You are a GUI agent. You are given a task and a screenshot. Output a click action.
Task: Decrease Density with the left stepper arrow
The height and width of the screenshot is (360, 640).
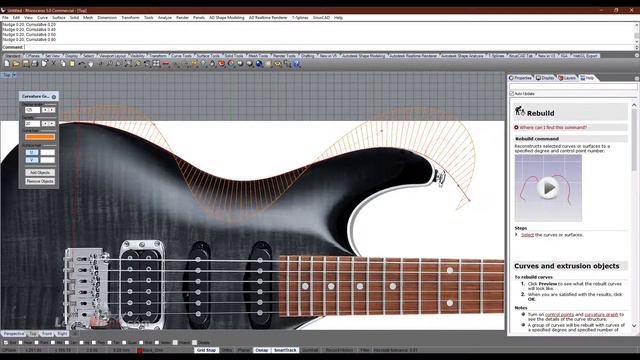coord(45,123)
